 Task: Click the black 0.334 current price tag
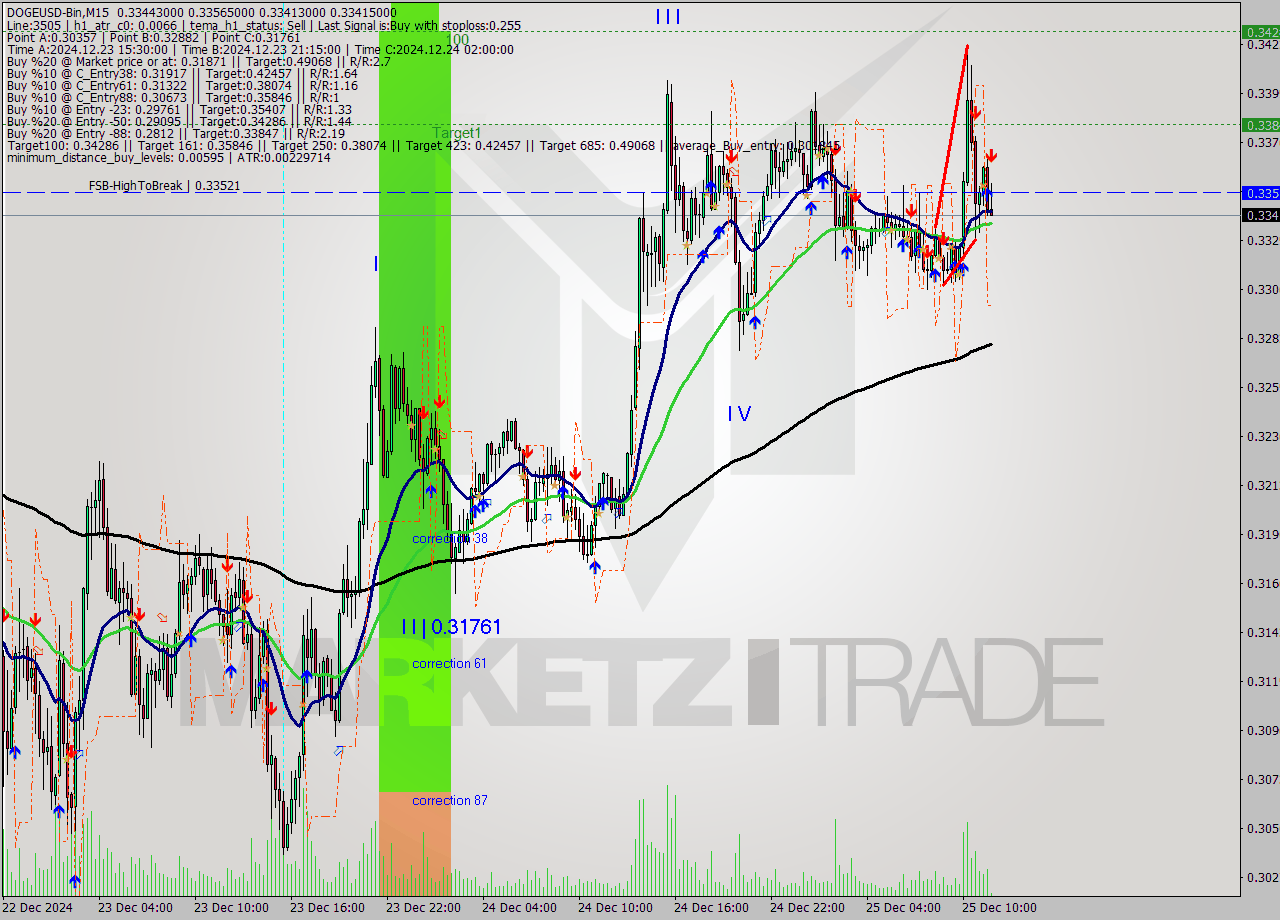[x=1260, y=215]
